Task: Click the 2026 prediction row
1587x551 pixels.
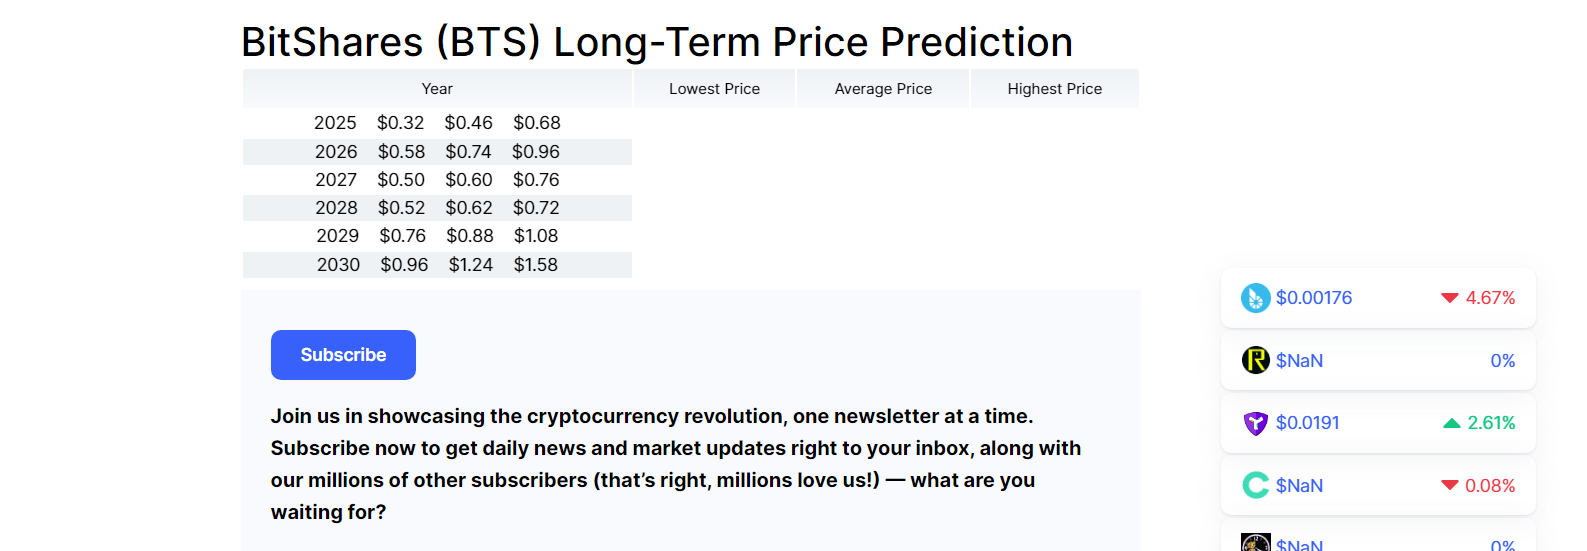Action: [x=437, y=152]
